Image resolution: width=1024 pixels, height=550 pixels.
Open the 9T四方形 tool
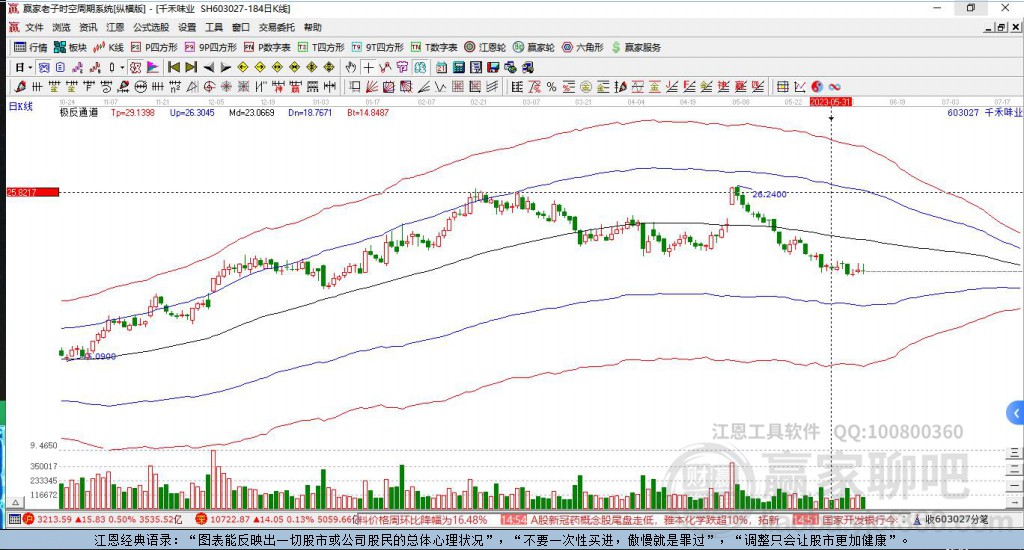(377, 47)
